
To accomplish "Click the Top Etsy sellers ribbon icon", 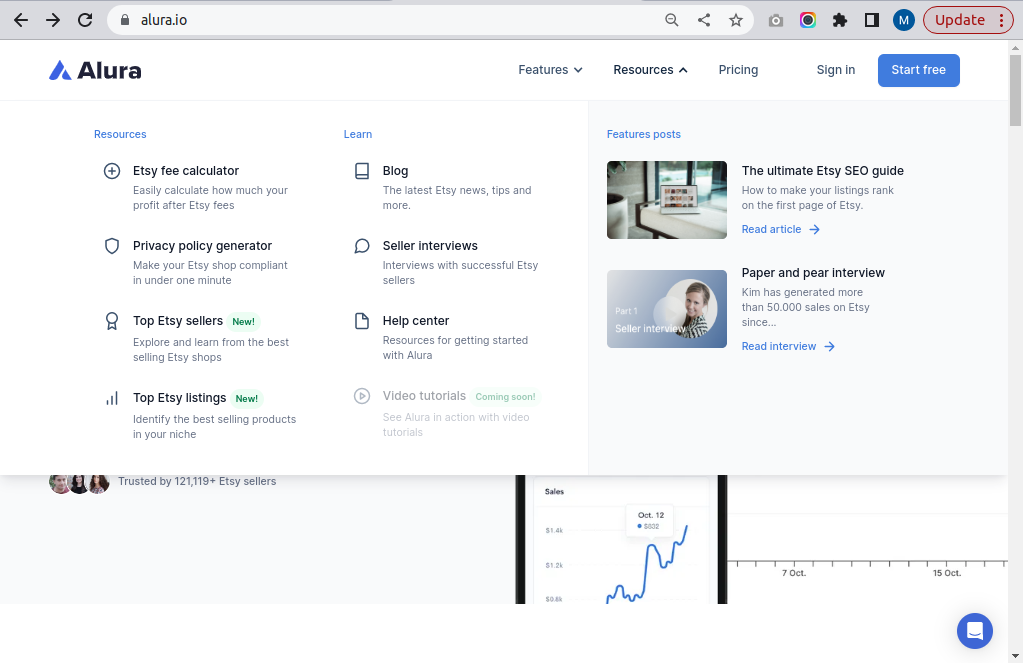I will pos(112,321).
